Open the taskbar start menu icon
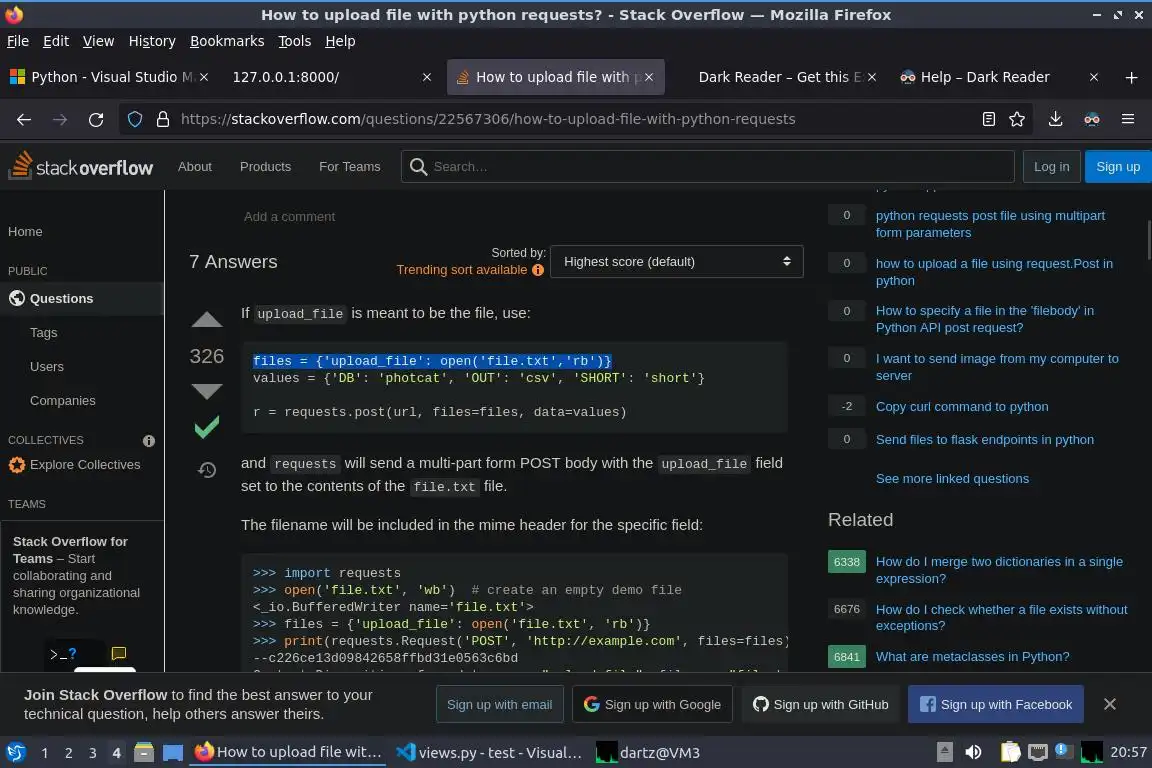The height and width of the screenshot is (768, 1152). (15, 752)
